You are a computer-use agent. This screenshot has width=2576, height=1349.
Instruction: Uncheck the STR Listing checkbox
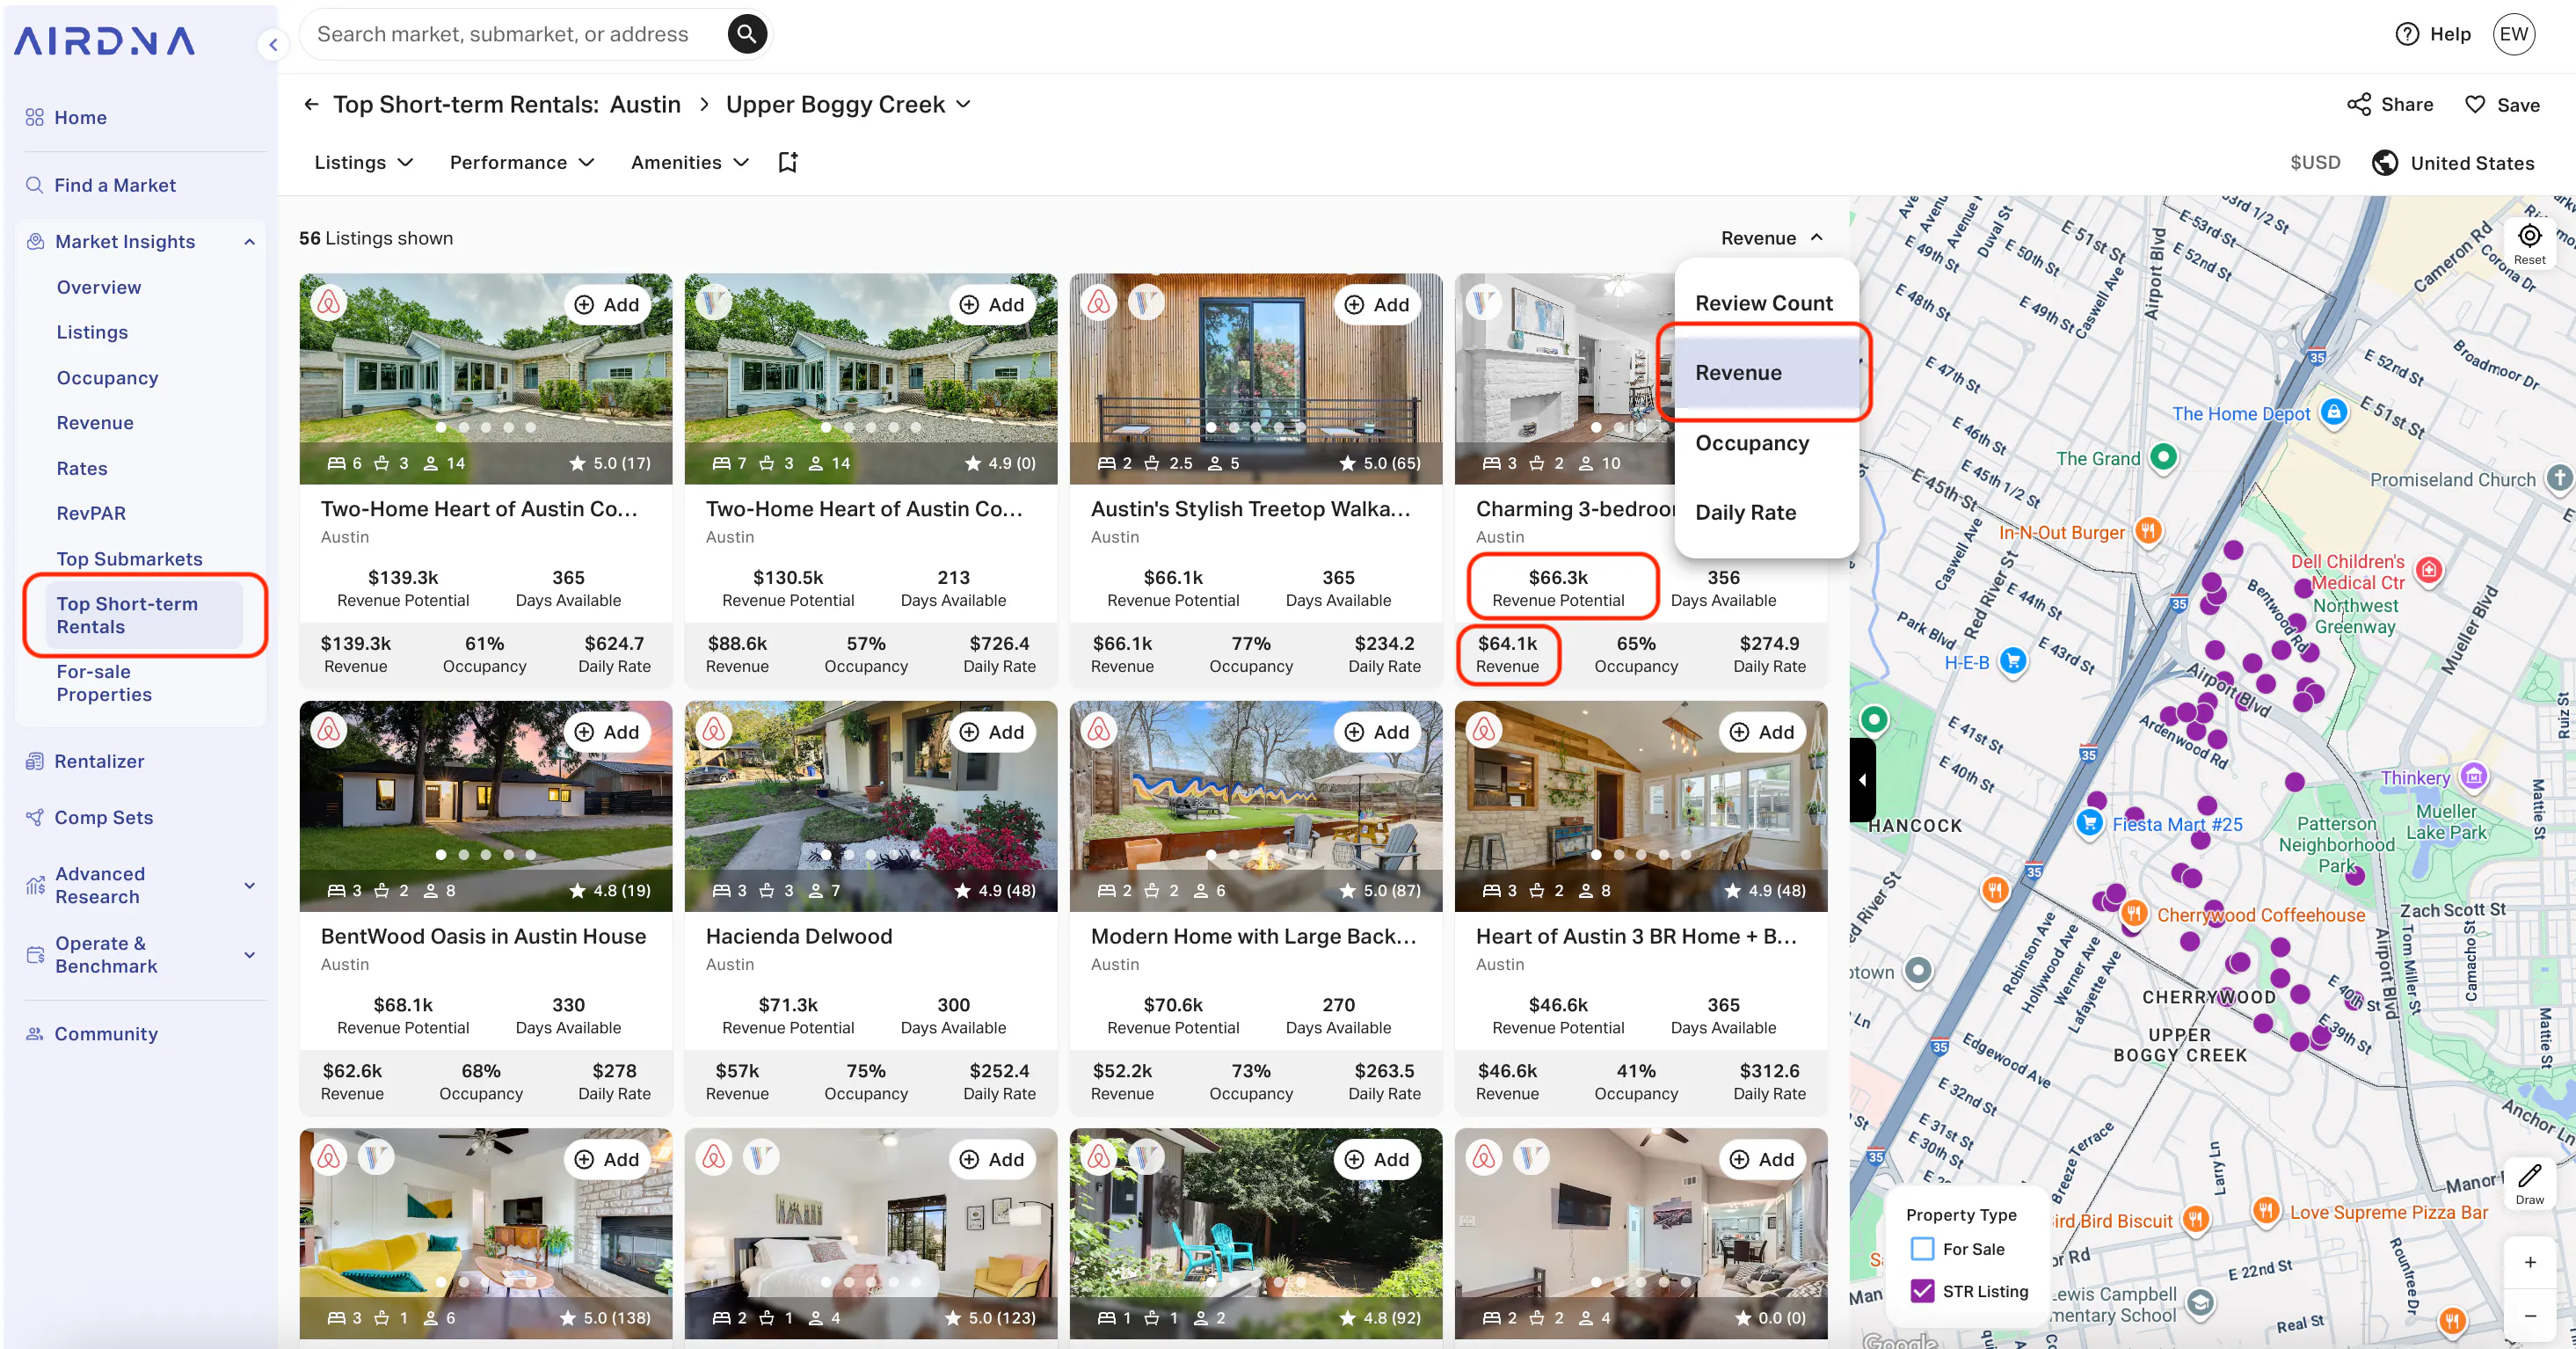click(x=1921, y=1290)
